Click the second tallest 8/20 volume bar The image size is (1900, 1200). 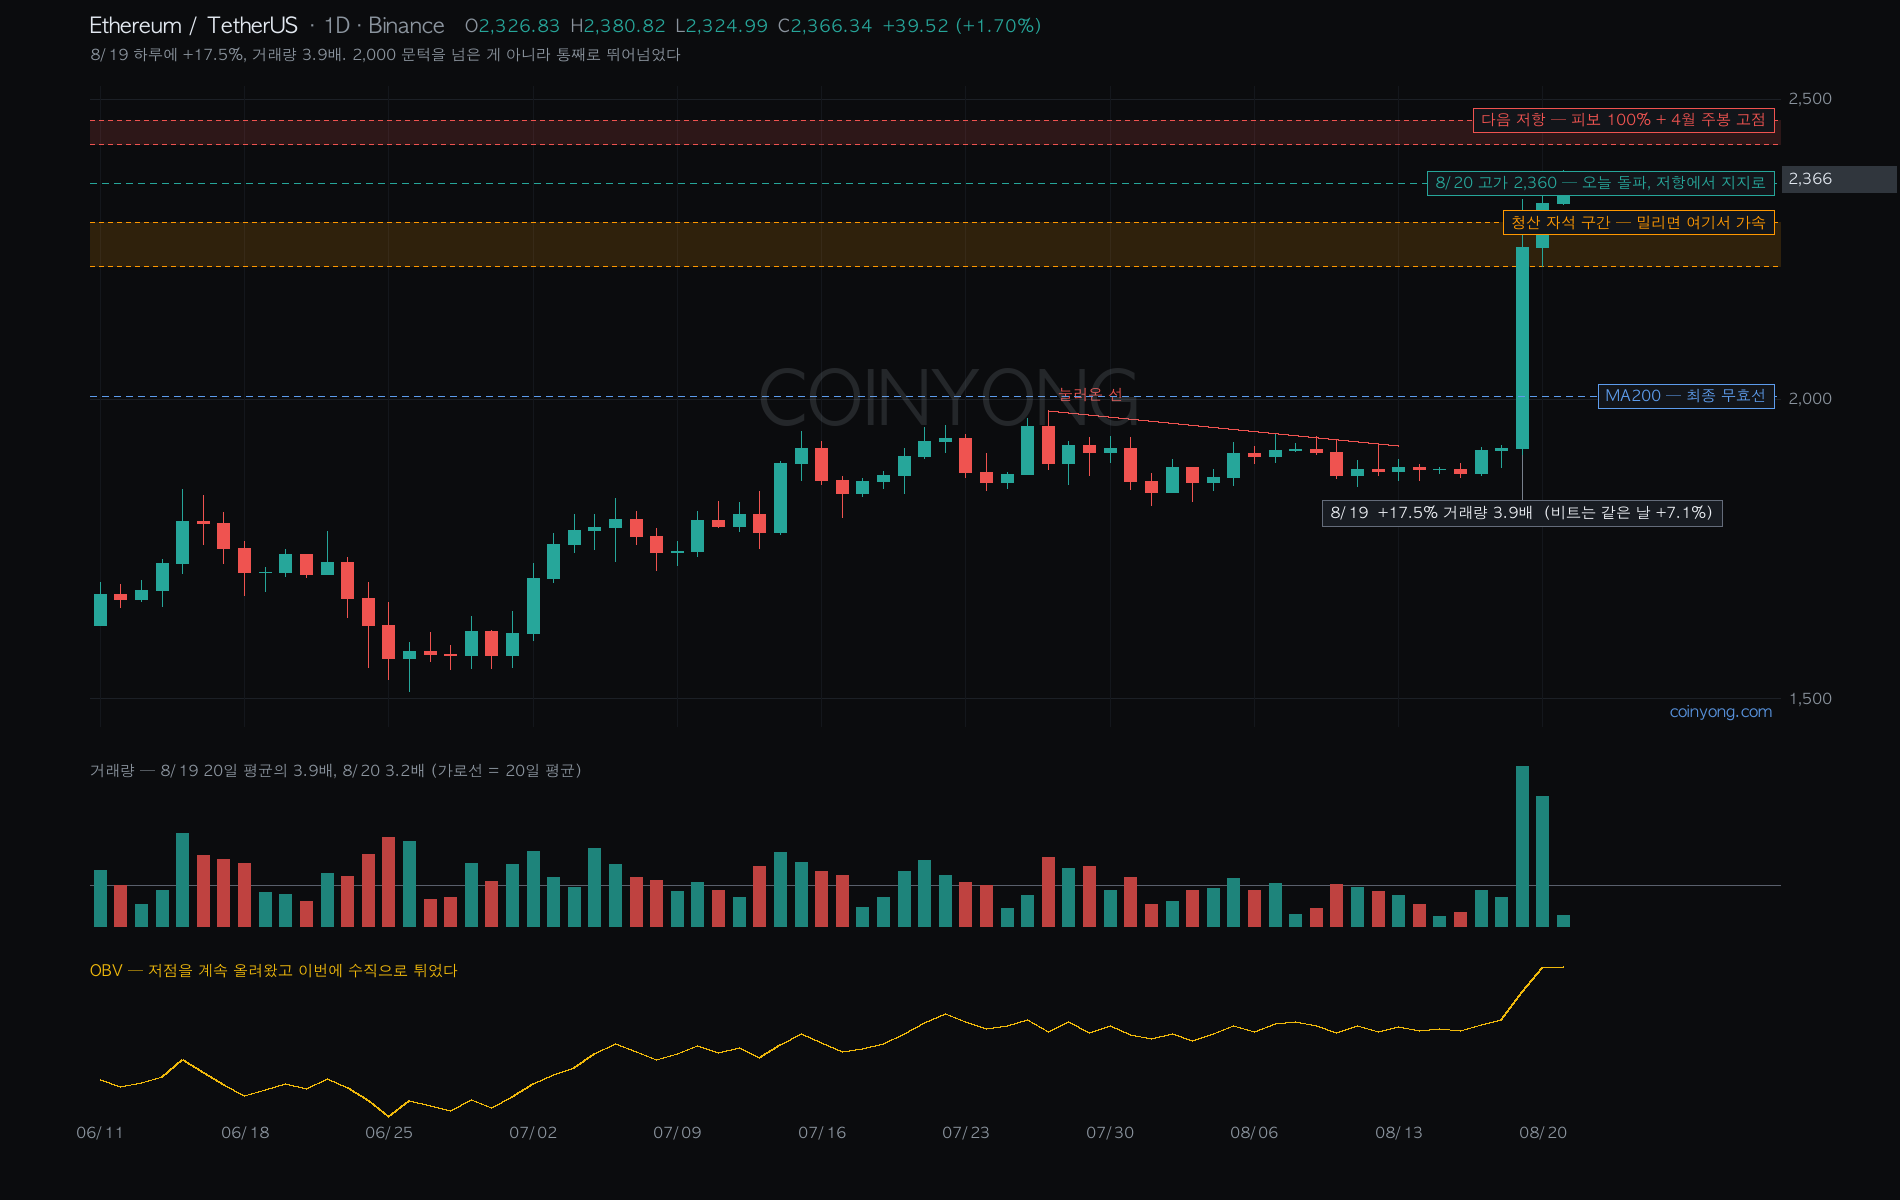point(1542,861)
